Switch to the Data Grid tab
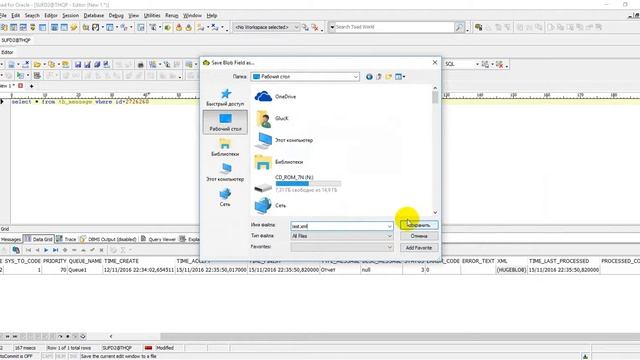The width and height of the screenshot is (640, 360). tap(39, 239)
